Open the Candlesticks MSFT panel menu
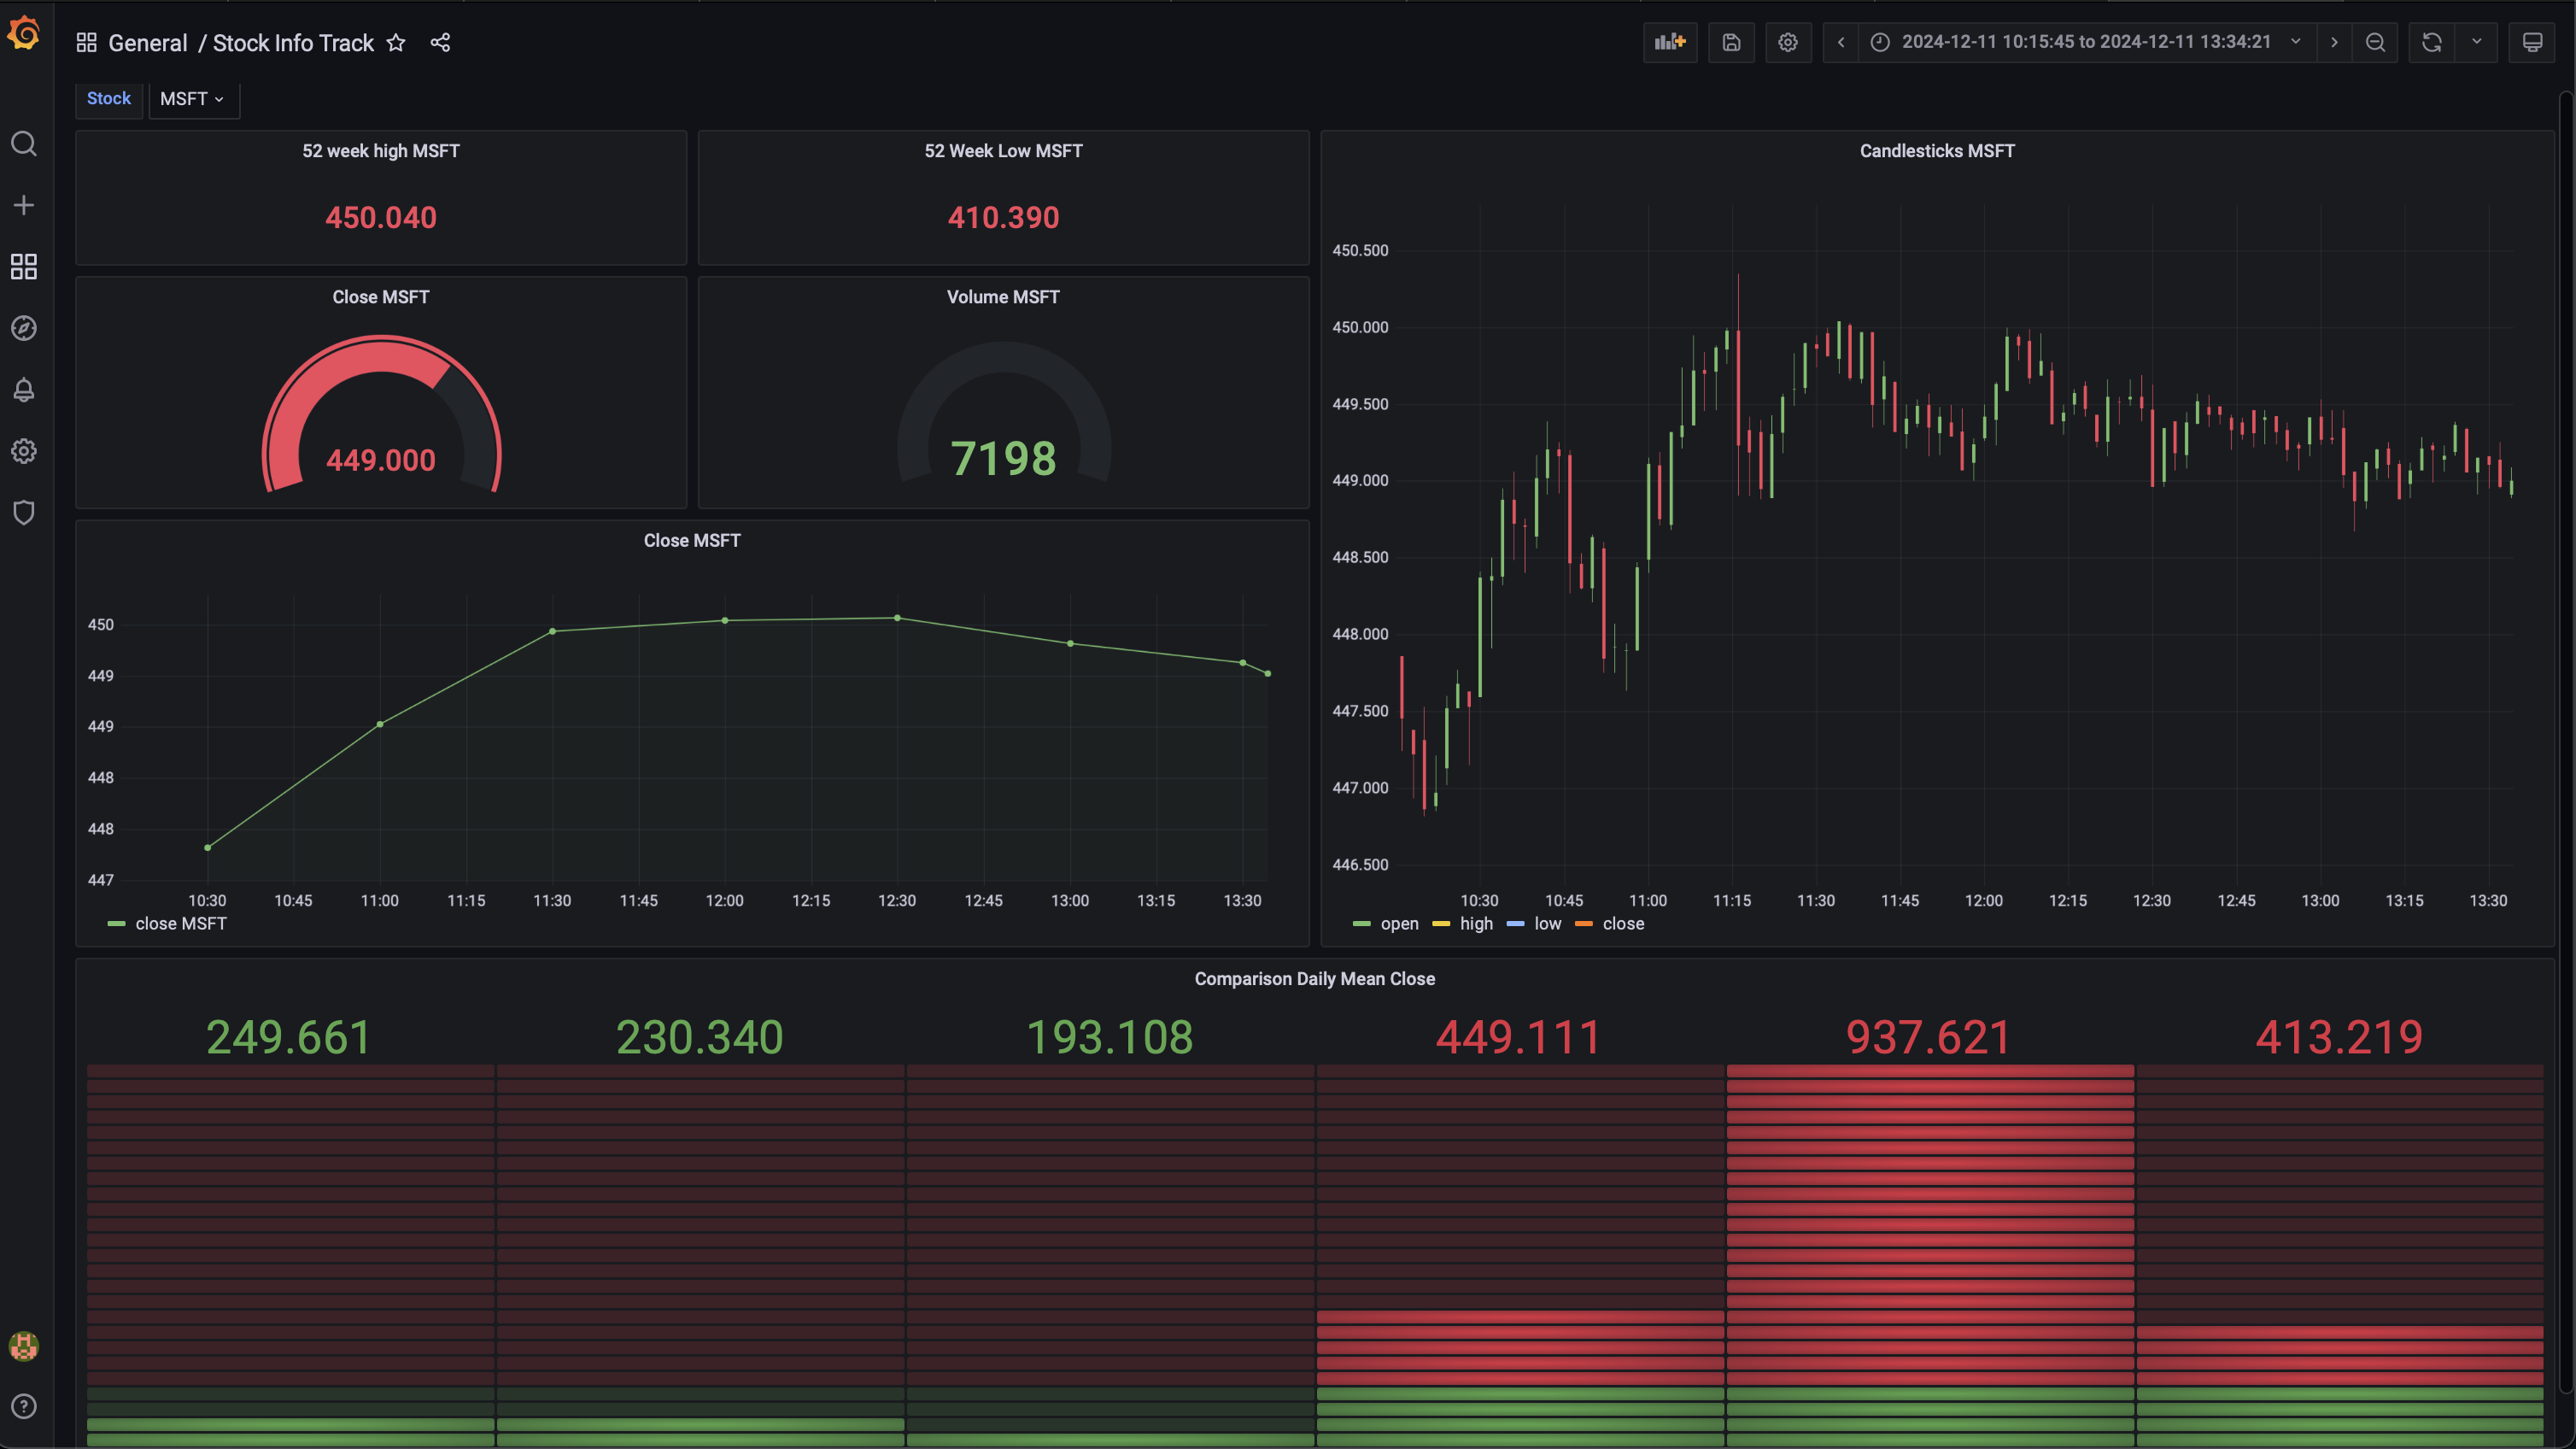 click(x=1936, y=151)
